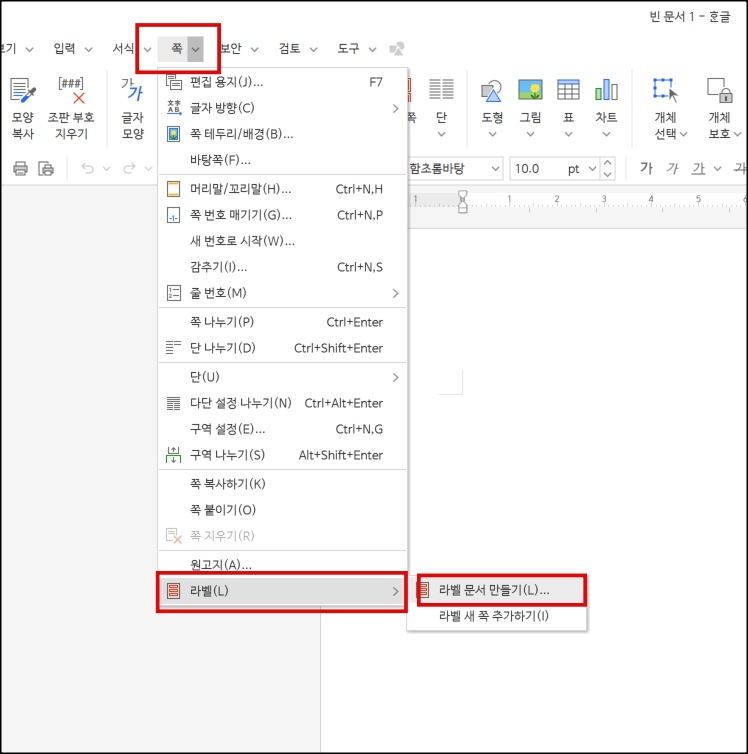Select 바탕쪽(F) menu item

(283, 160)
